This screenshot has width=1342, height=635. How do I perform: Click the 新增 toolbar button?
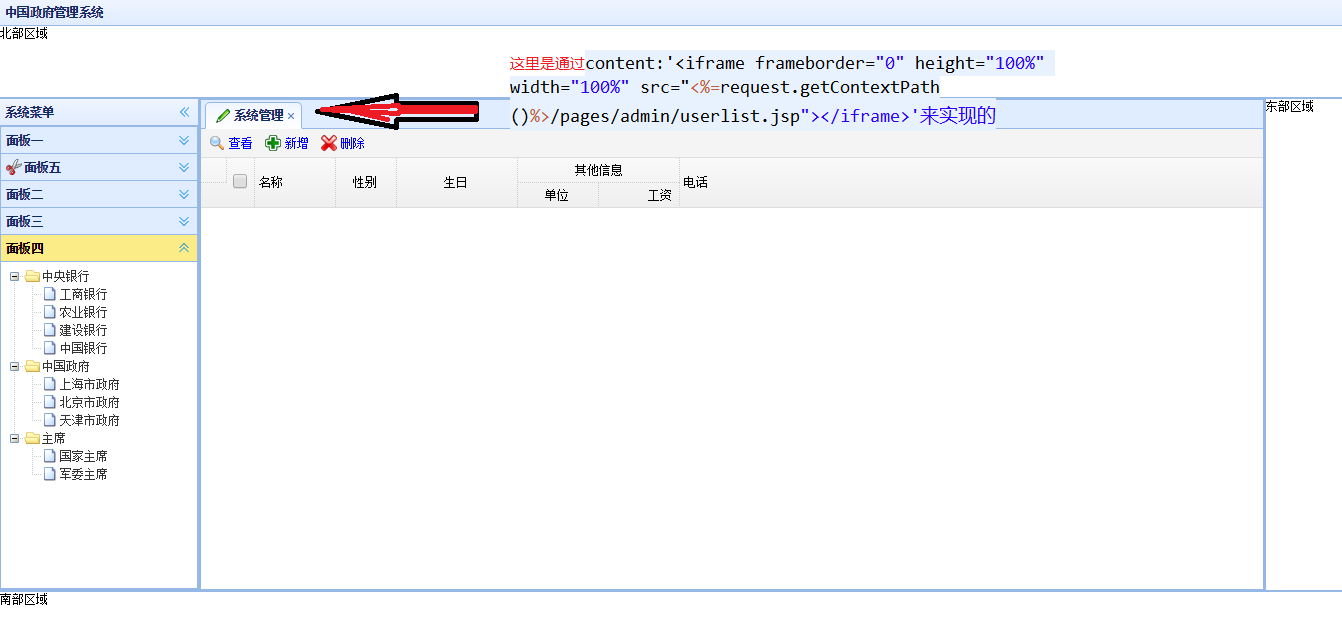(287, 143)
